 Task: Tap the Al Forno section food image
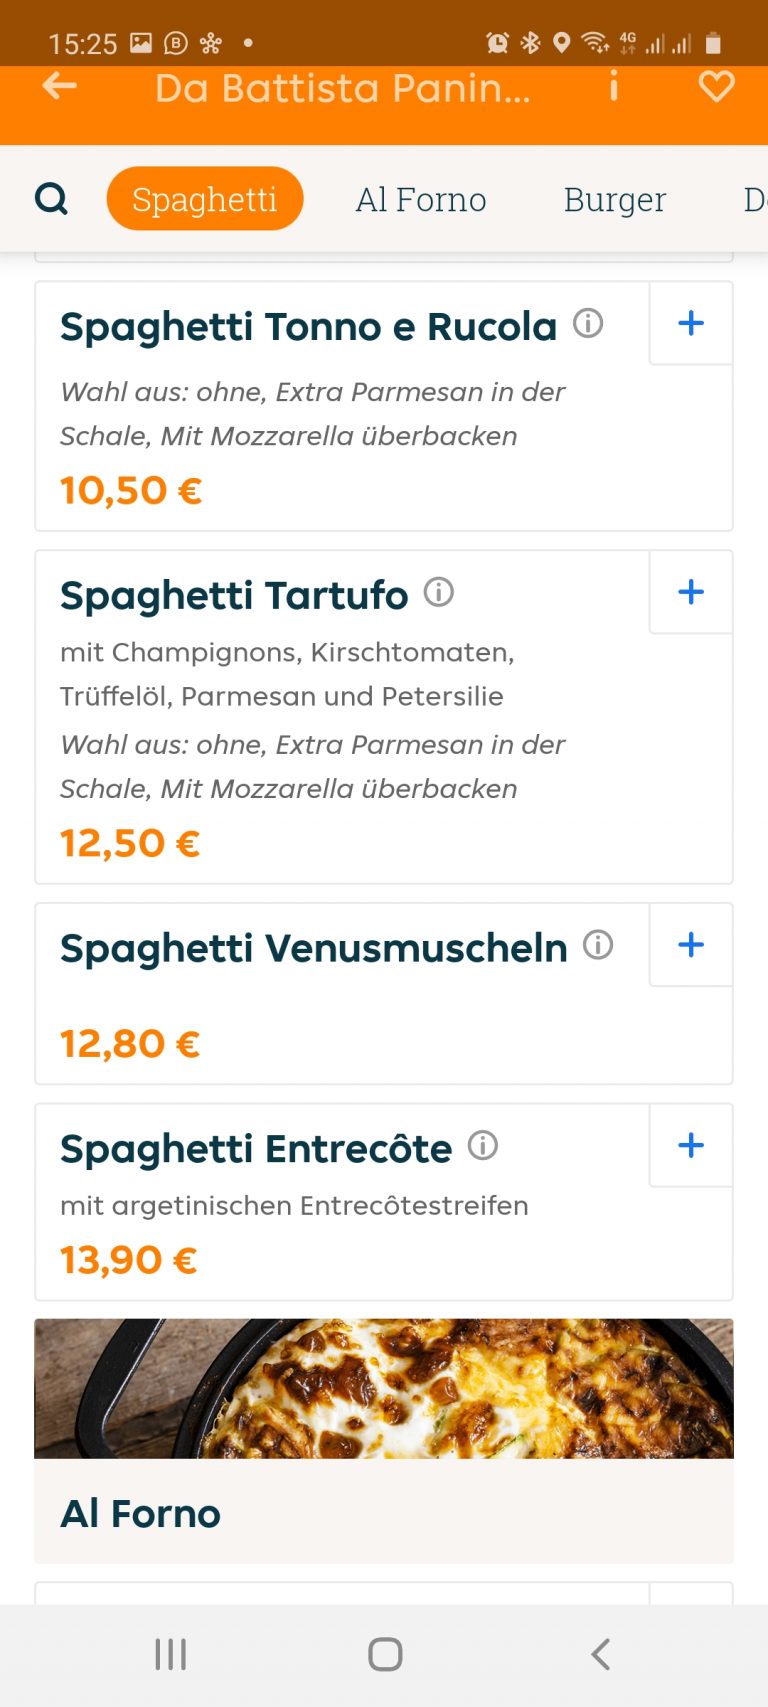[x=384, y=1388]
